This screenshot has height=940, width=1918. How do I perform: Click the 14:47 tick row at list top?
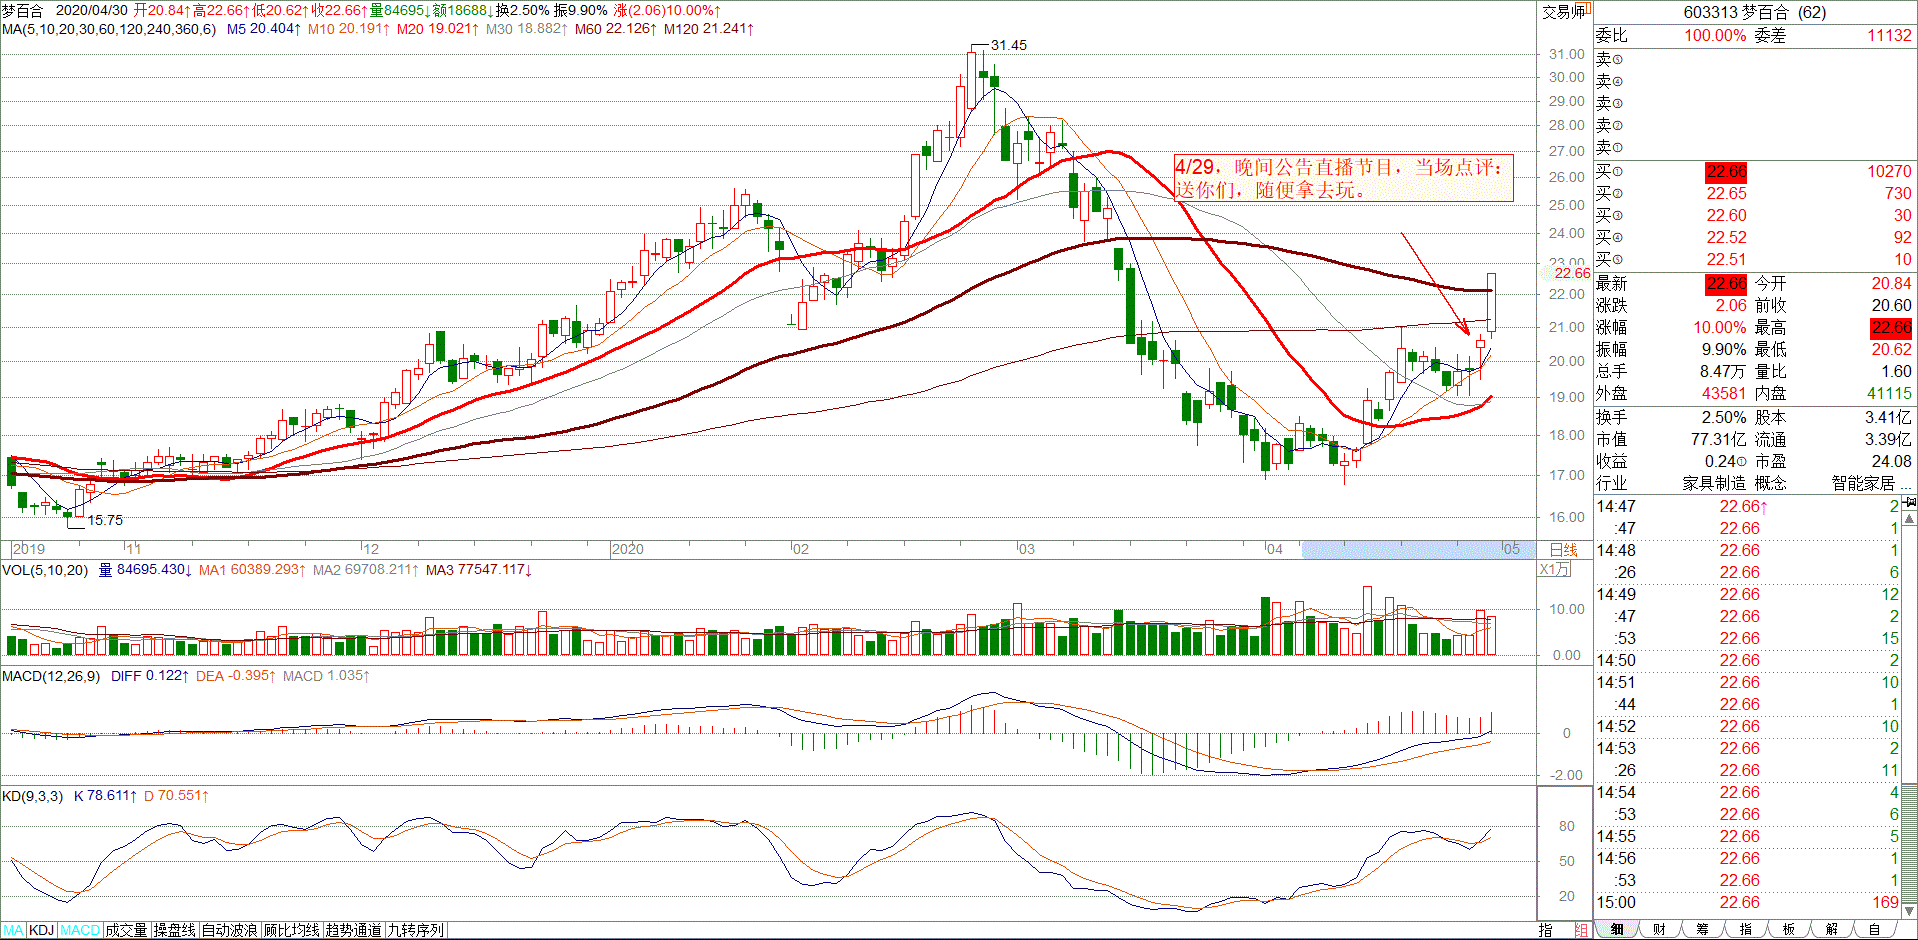click(x=1747, y=506)
